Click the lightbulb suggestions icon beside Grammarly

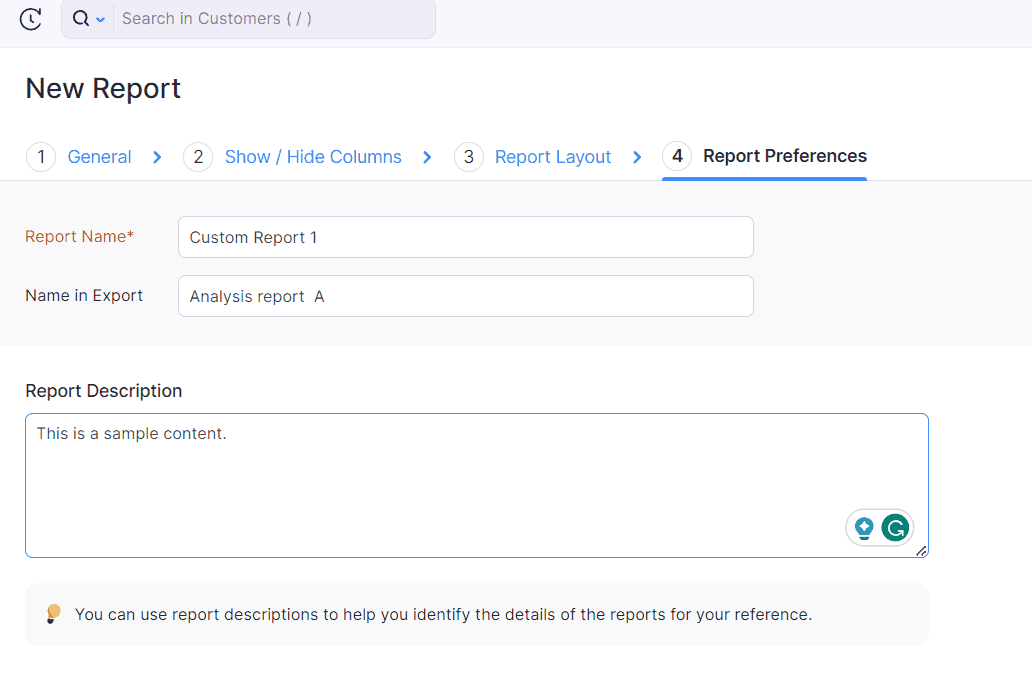(864, 528)
